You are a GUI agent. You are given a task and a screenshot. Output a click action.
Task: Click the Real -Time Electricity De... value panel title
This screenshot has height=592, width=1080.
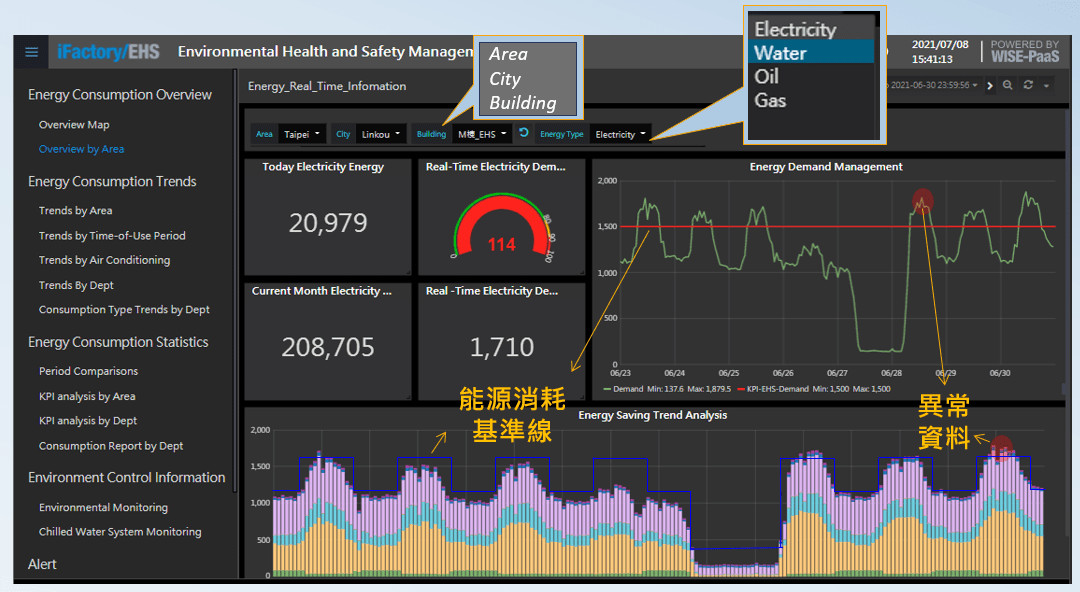pyautogui.click(x=492, y=291)
